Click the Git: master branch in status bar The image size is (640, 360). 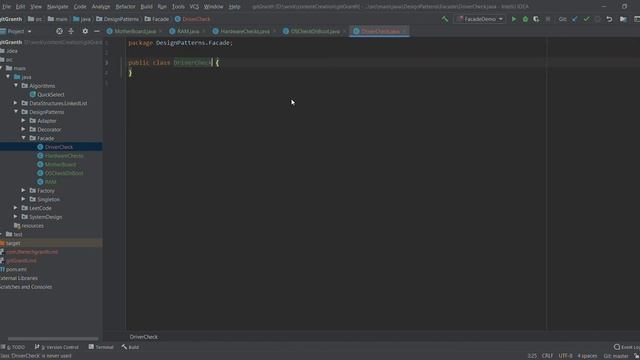point(616,356)
